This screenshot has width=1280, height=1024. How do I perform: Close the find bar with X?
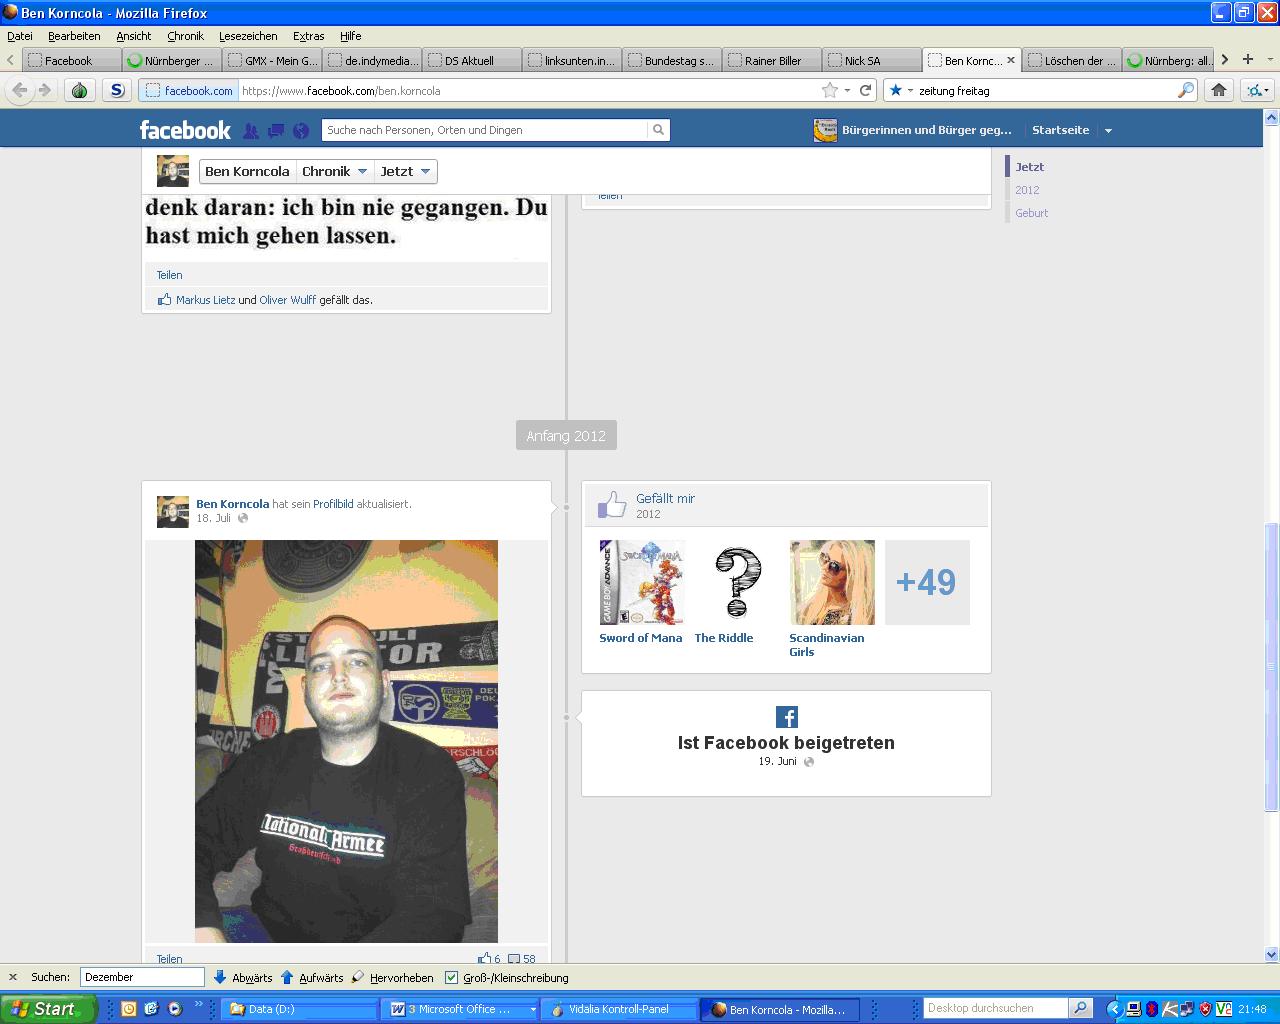coord(13,977)
